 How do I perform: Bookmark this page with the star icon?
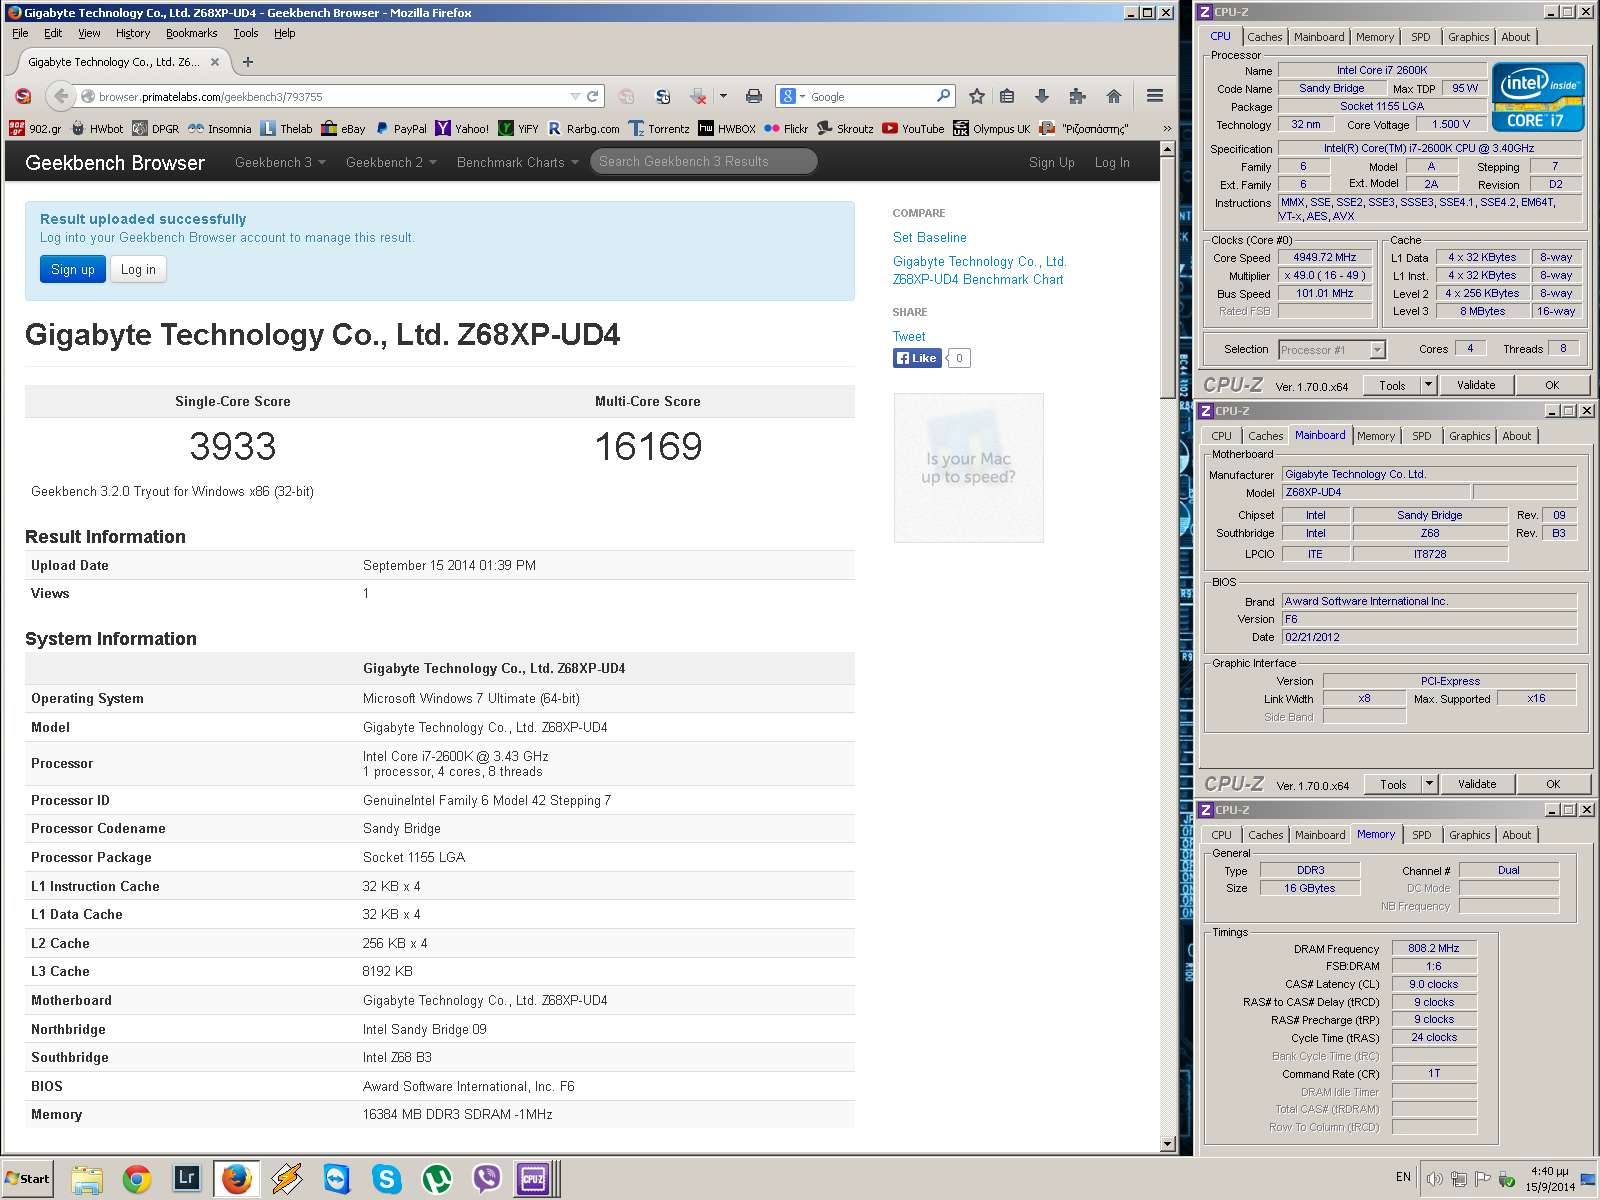click(977, 97)
